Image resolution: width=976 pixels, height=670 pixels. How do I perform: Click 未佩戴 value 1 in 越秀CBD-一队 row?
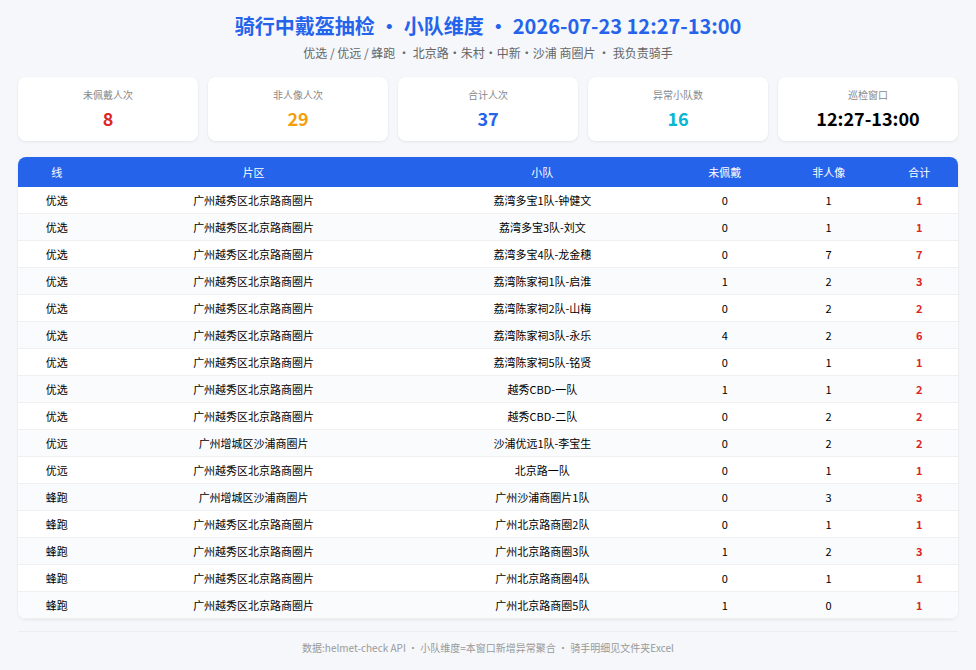pos(725,390)
